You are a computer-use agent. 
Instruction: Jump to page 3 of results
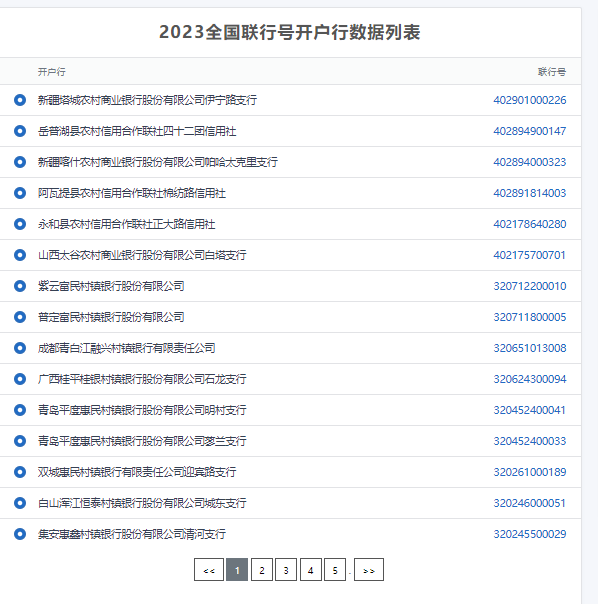286,570
